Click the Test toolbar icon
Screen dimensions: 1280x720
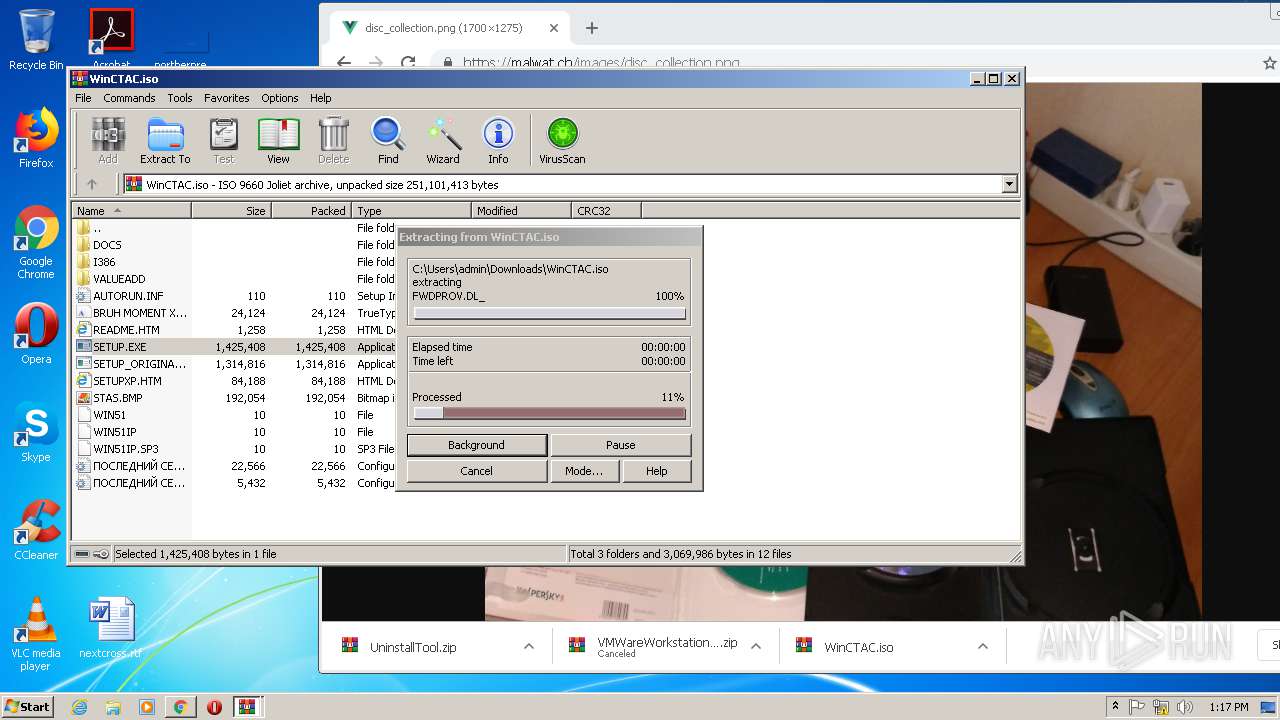click(x=223, y=140)
